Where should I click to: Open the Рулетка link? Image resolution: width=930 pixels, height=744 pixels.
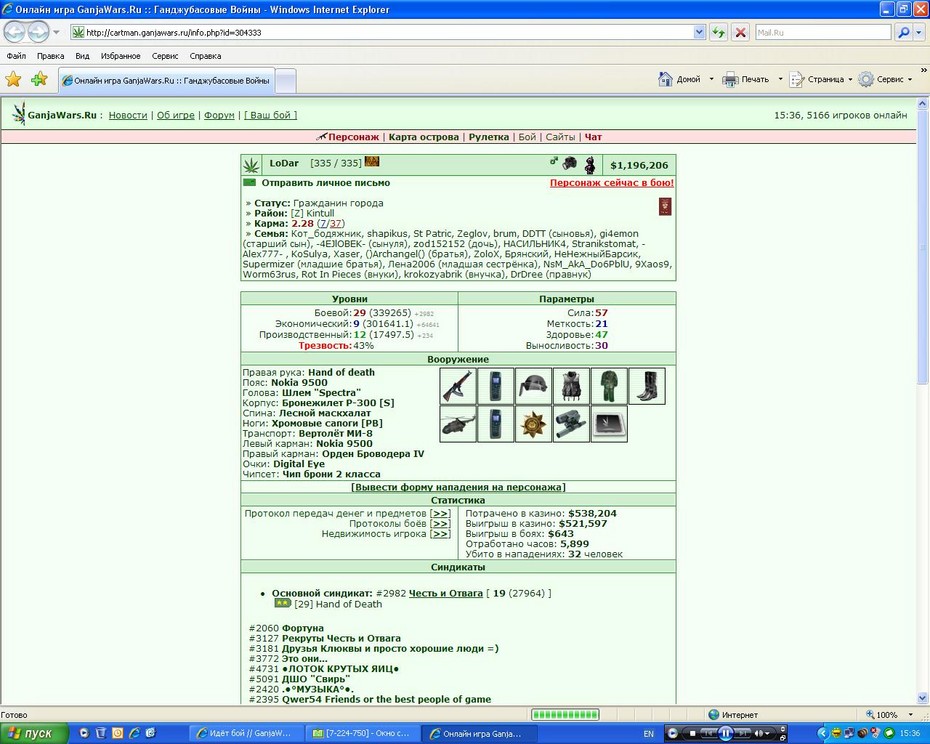(489, 137)
